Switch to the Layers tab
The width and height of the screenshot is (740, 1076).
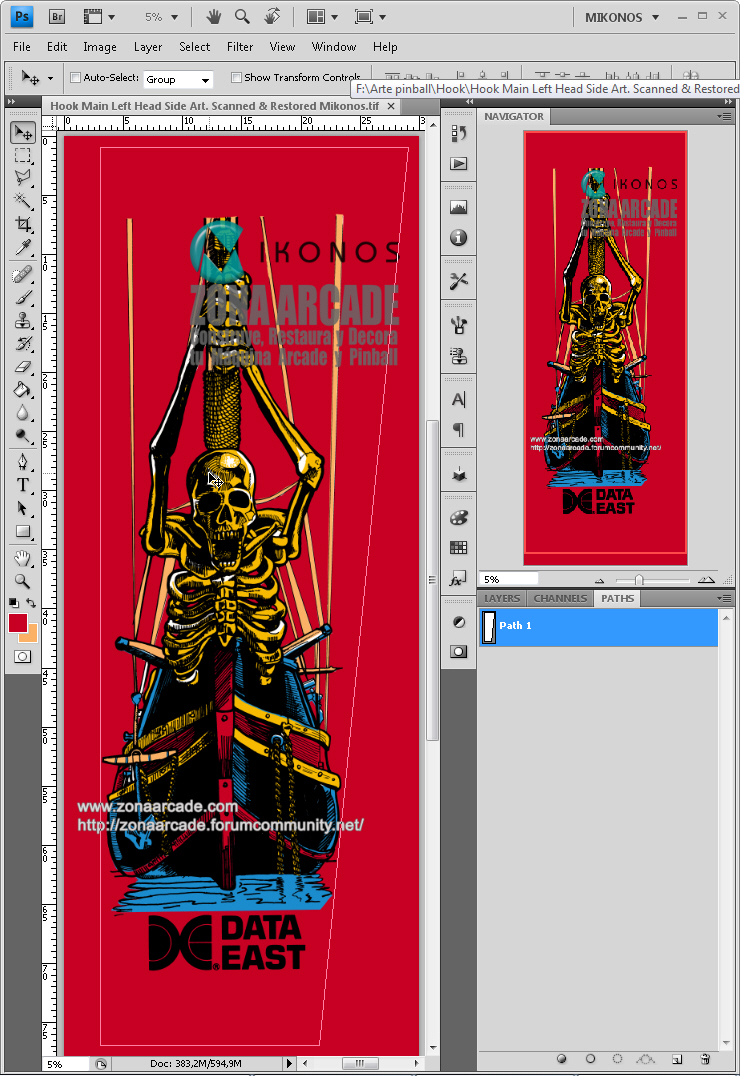(502, 598)
